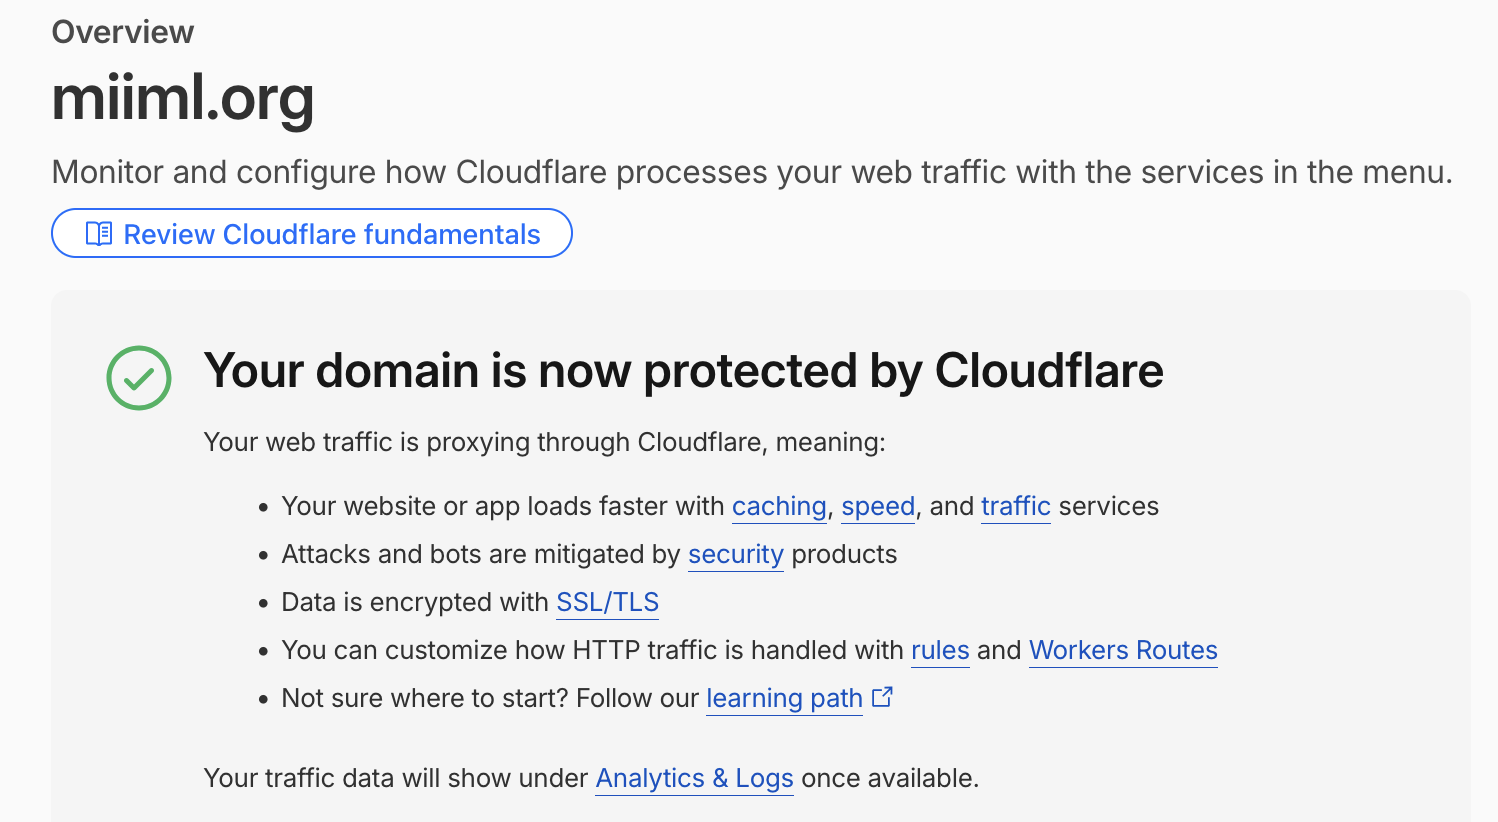The image size is (1498, 822).
Task: Open Analytics & Logs
Action: [695, 778]
